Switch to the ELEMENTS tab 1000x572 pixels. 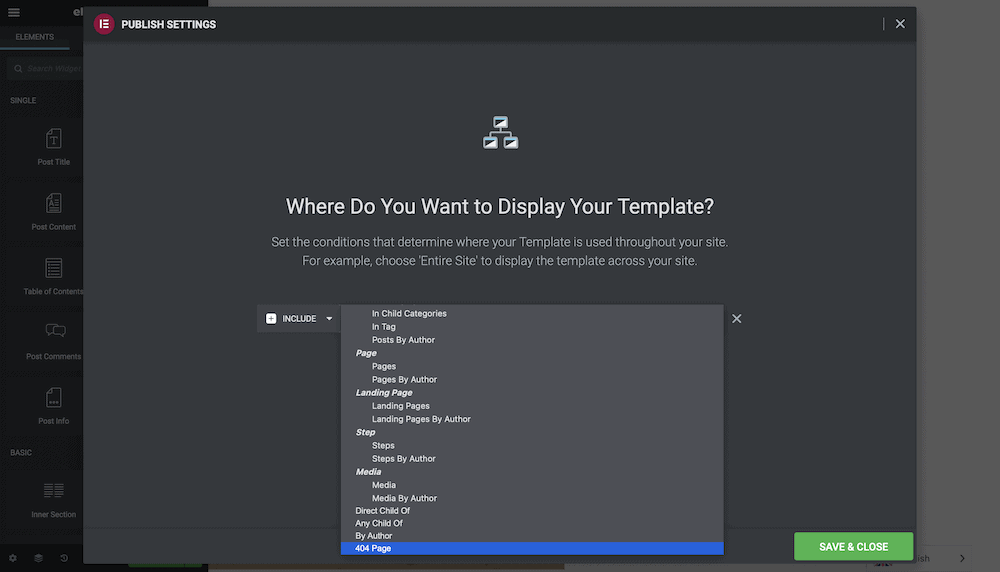34,37
